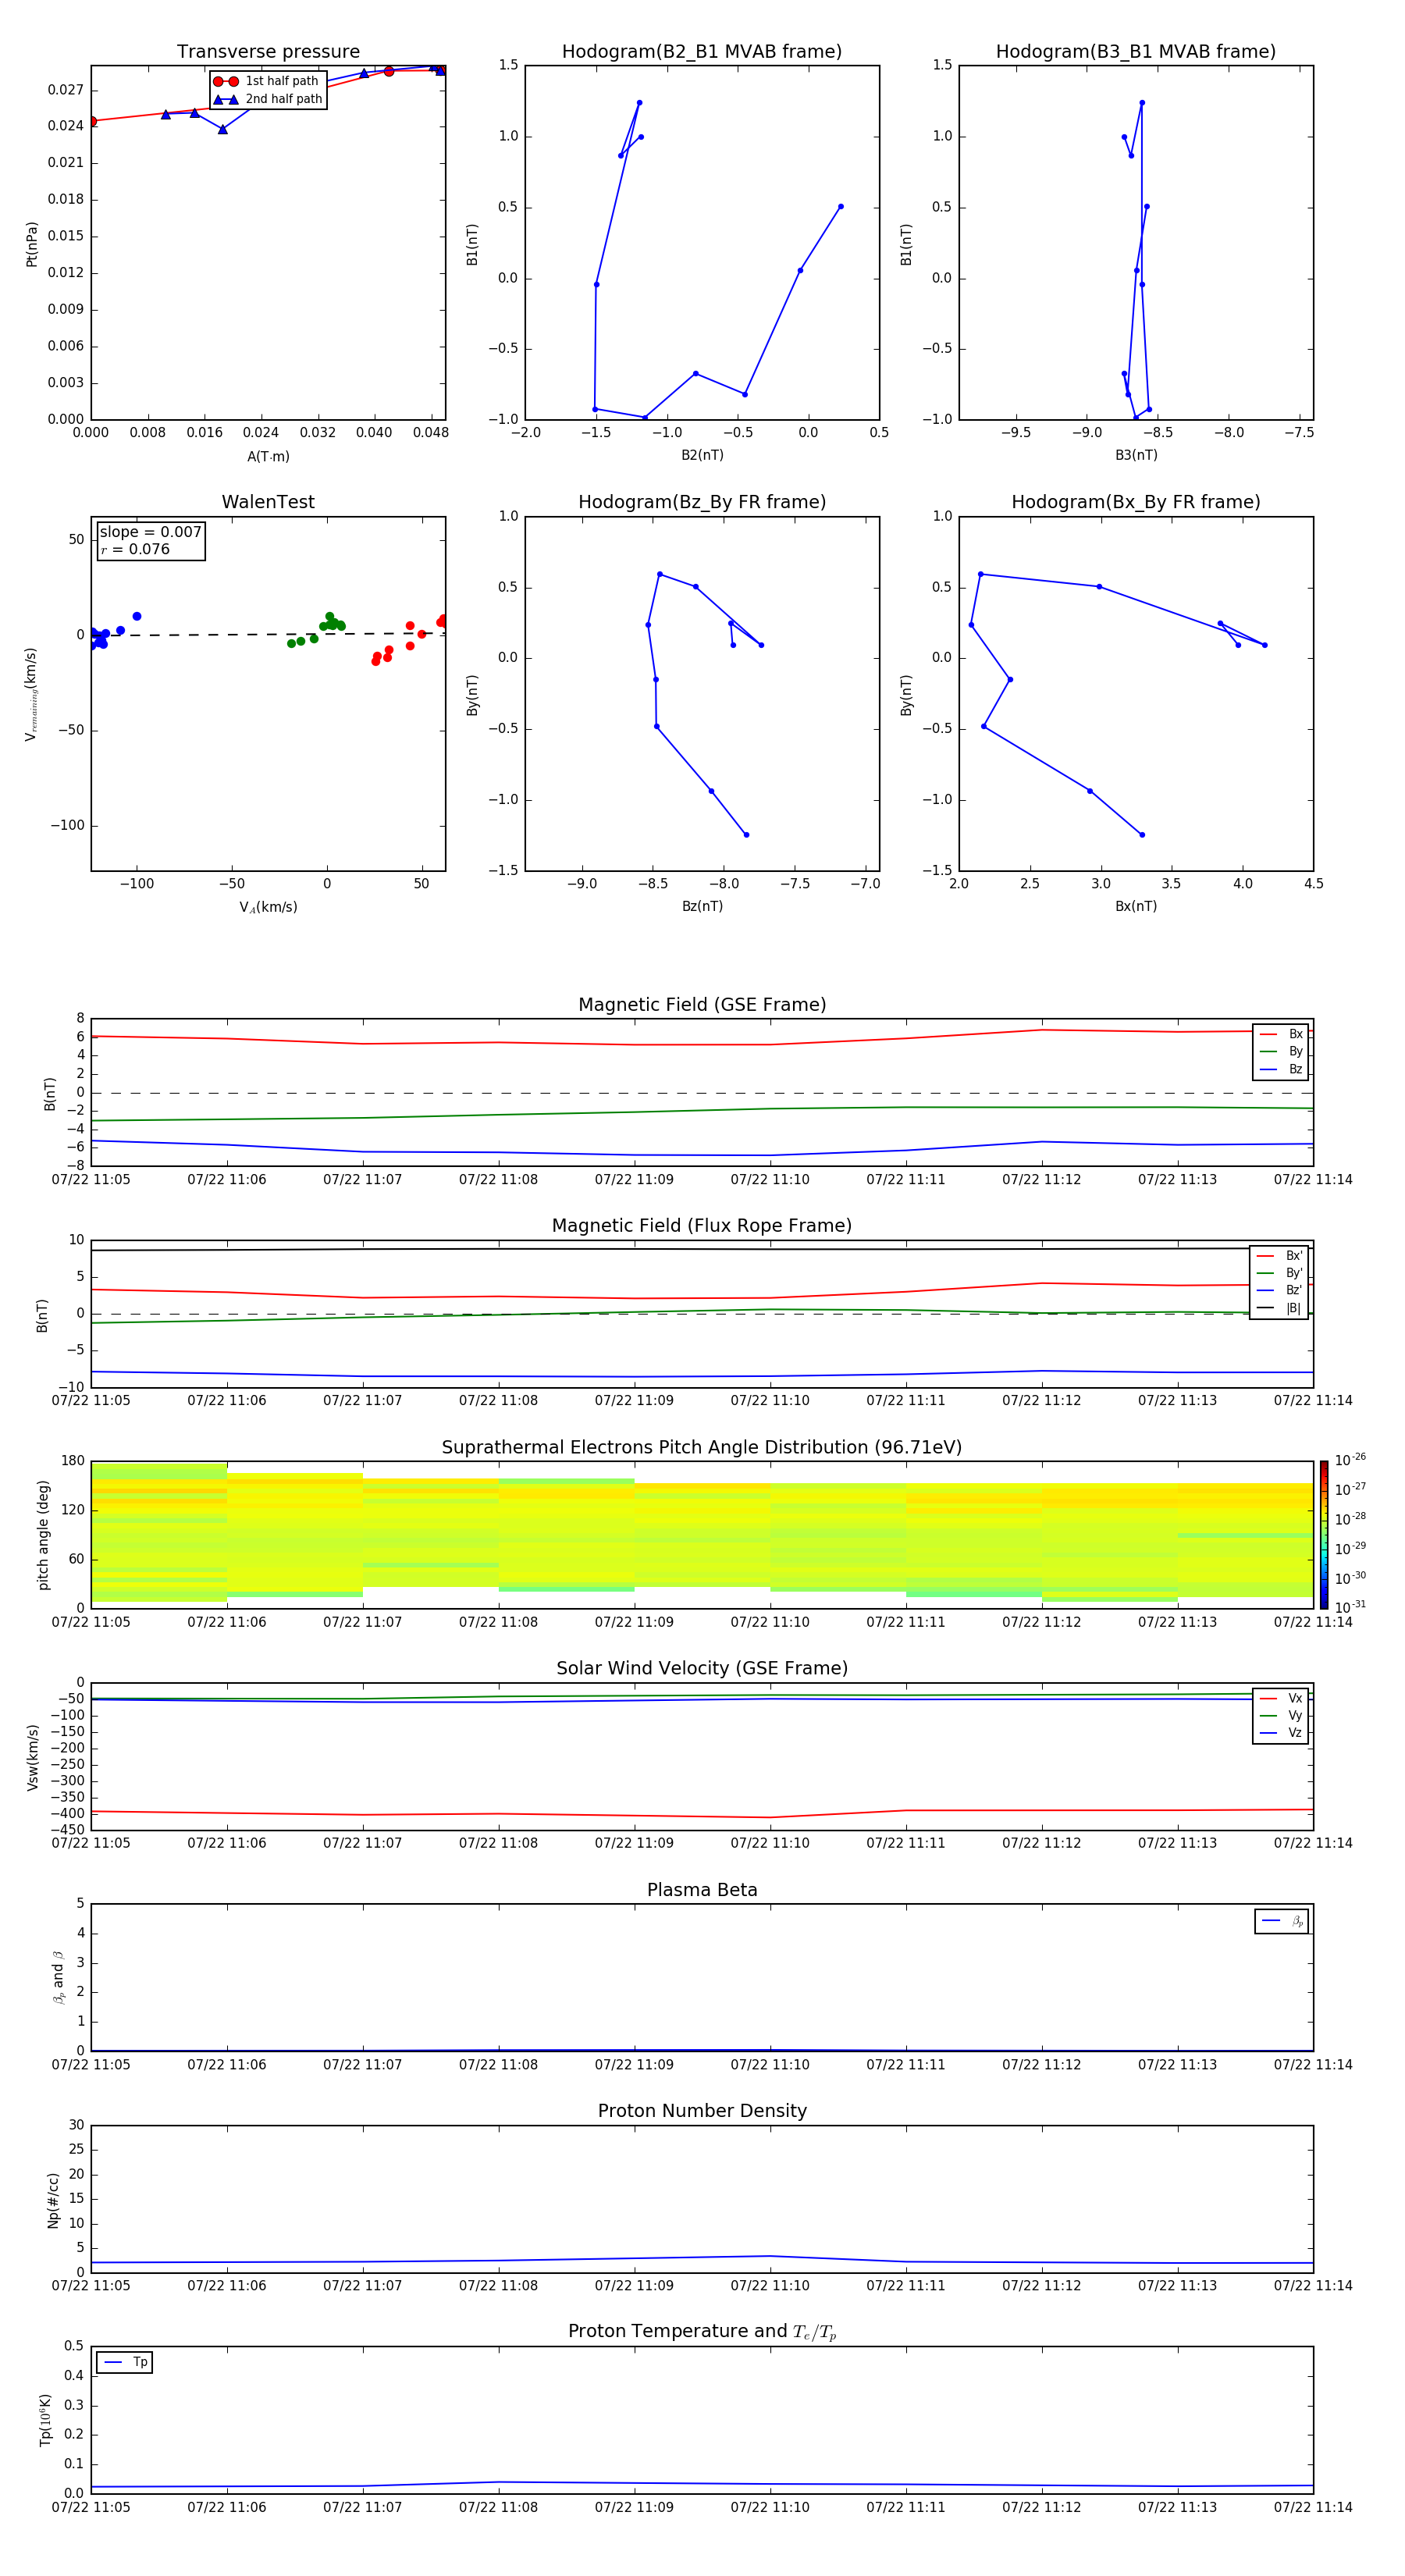Screen dimensions: 1405x2576
Task: Click the Bx legend entry in GSE magnetic field
Action: click(1281, 1034)
